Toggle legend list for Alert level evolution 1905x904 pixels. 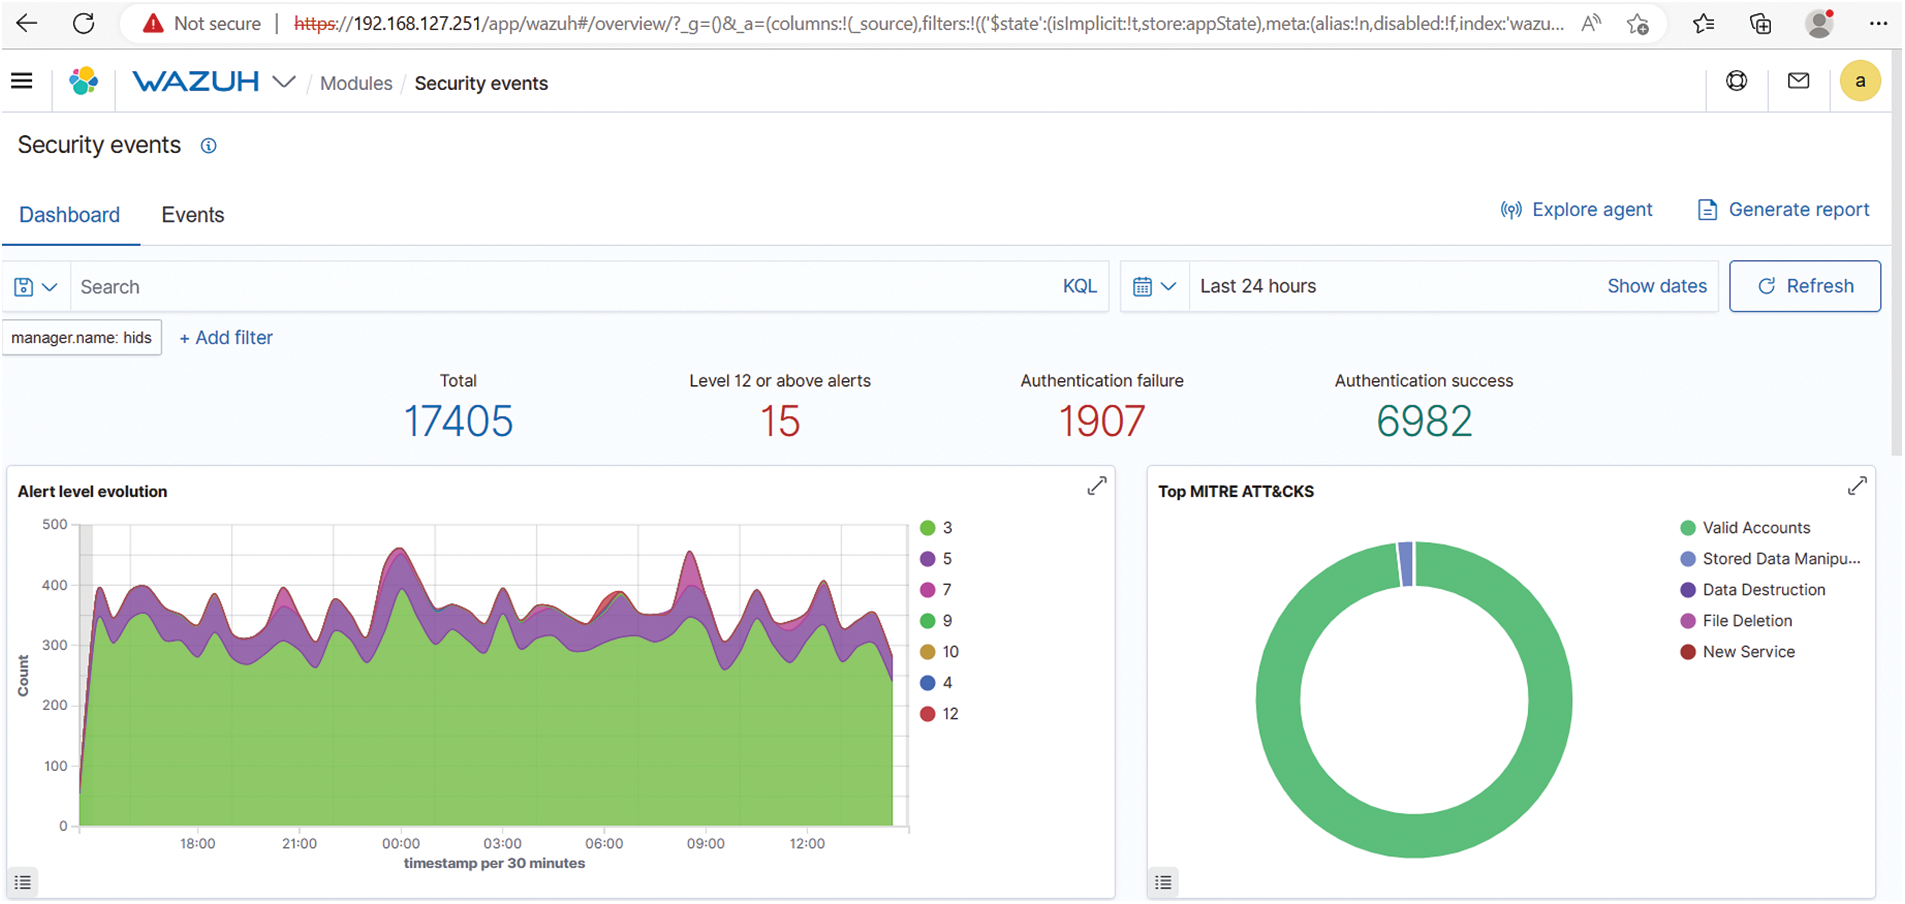pyautogui.click(x=23, y=882)
